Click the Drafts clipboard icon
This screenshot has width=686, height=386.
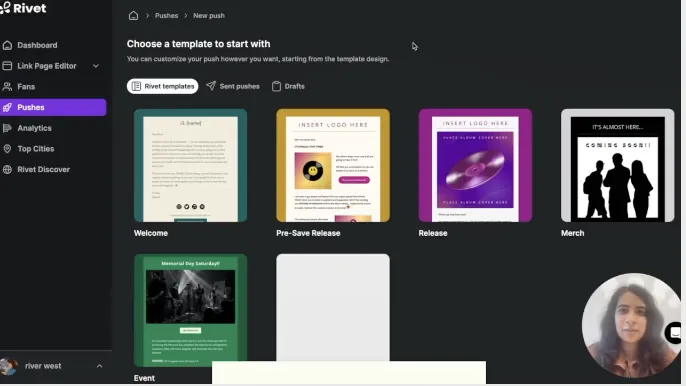[276, 86]
